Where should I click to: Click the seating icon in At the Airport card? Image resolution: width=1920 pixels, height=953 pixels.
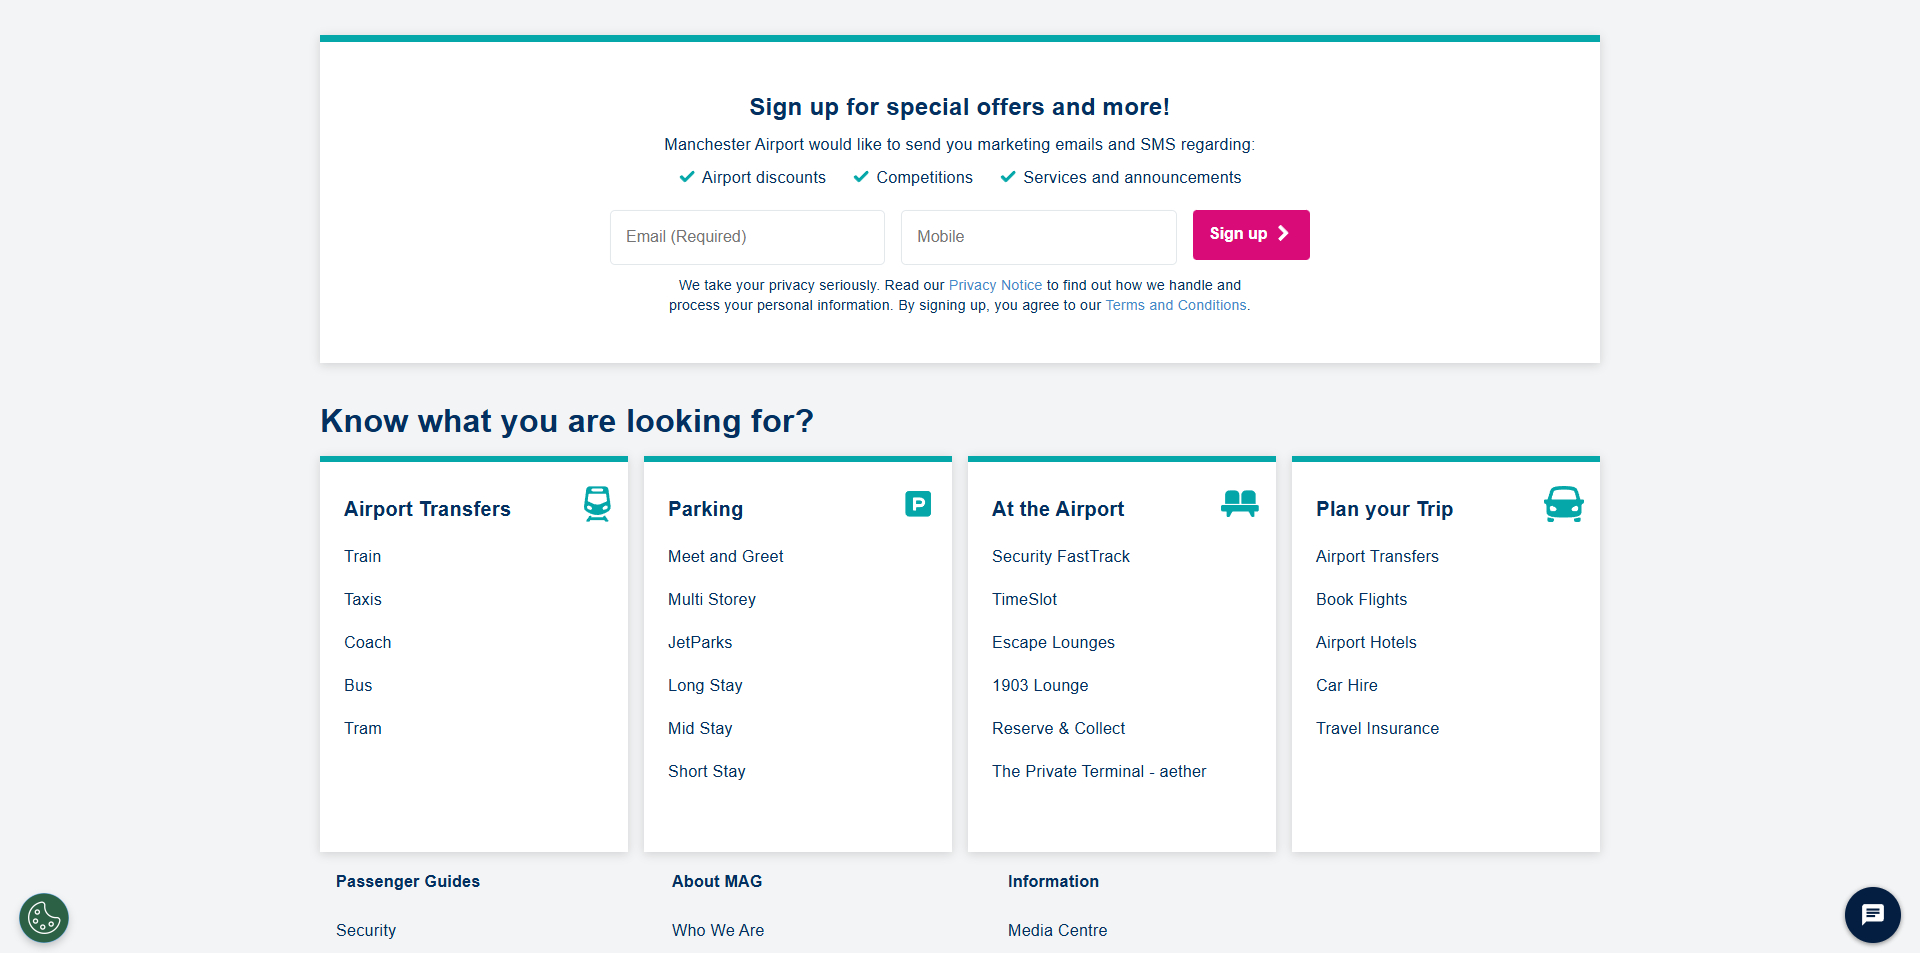pyautogui.click(x=1239, y=503)
